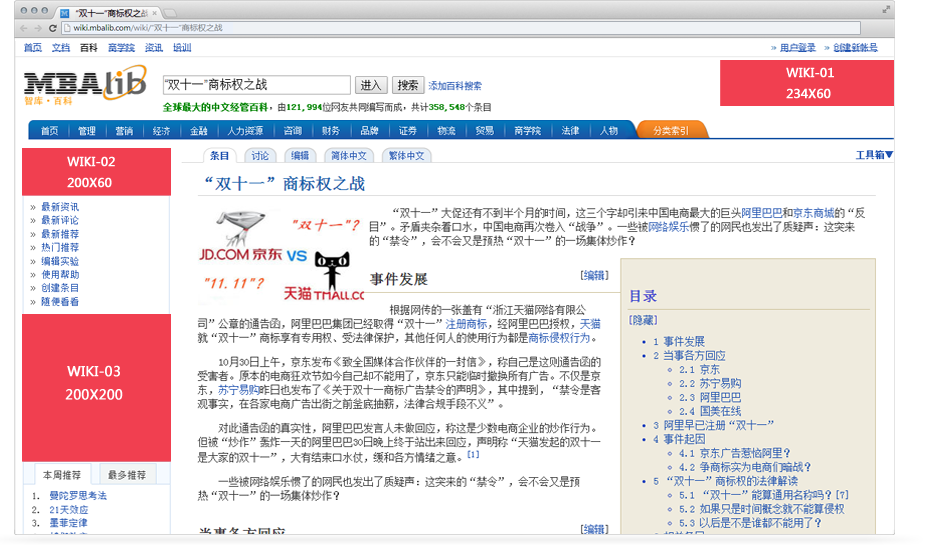Open 创建条目 sidebar link
Image resolution: width=927 pixels, height=553 pixels.
(x=60, y=288)
